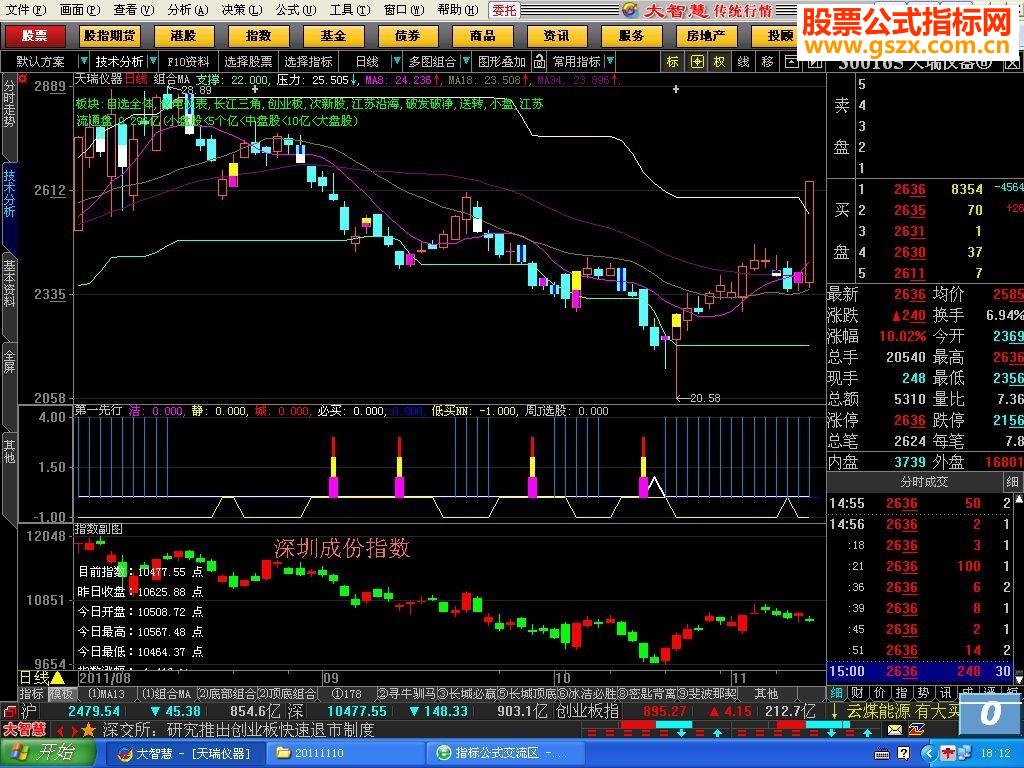Click the 股指期货 button
The width and height of the screenshot is (1024, 768).
tap(109, 35)
